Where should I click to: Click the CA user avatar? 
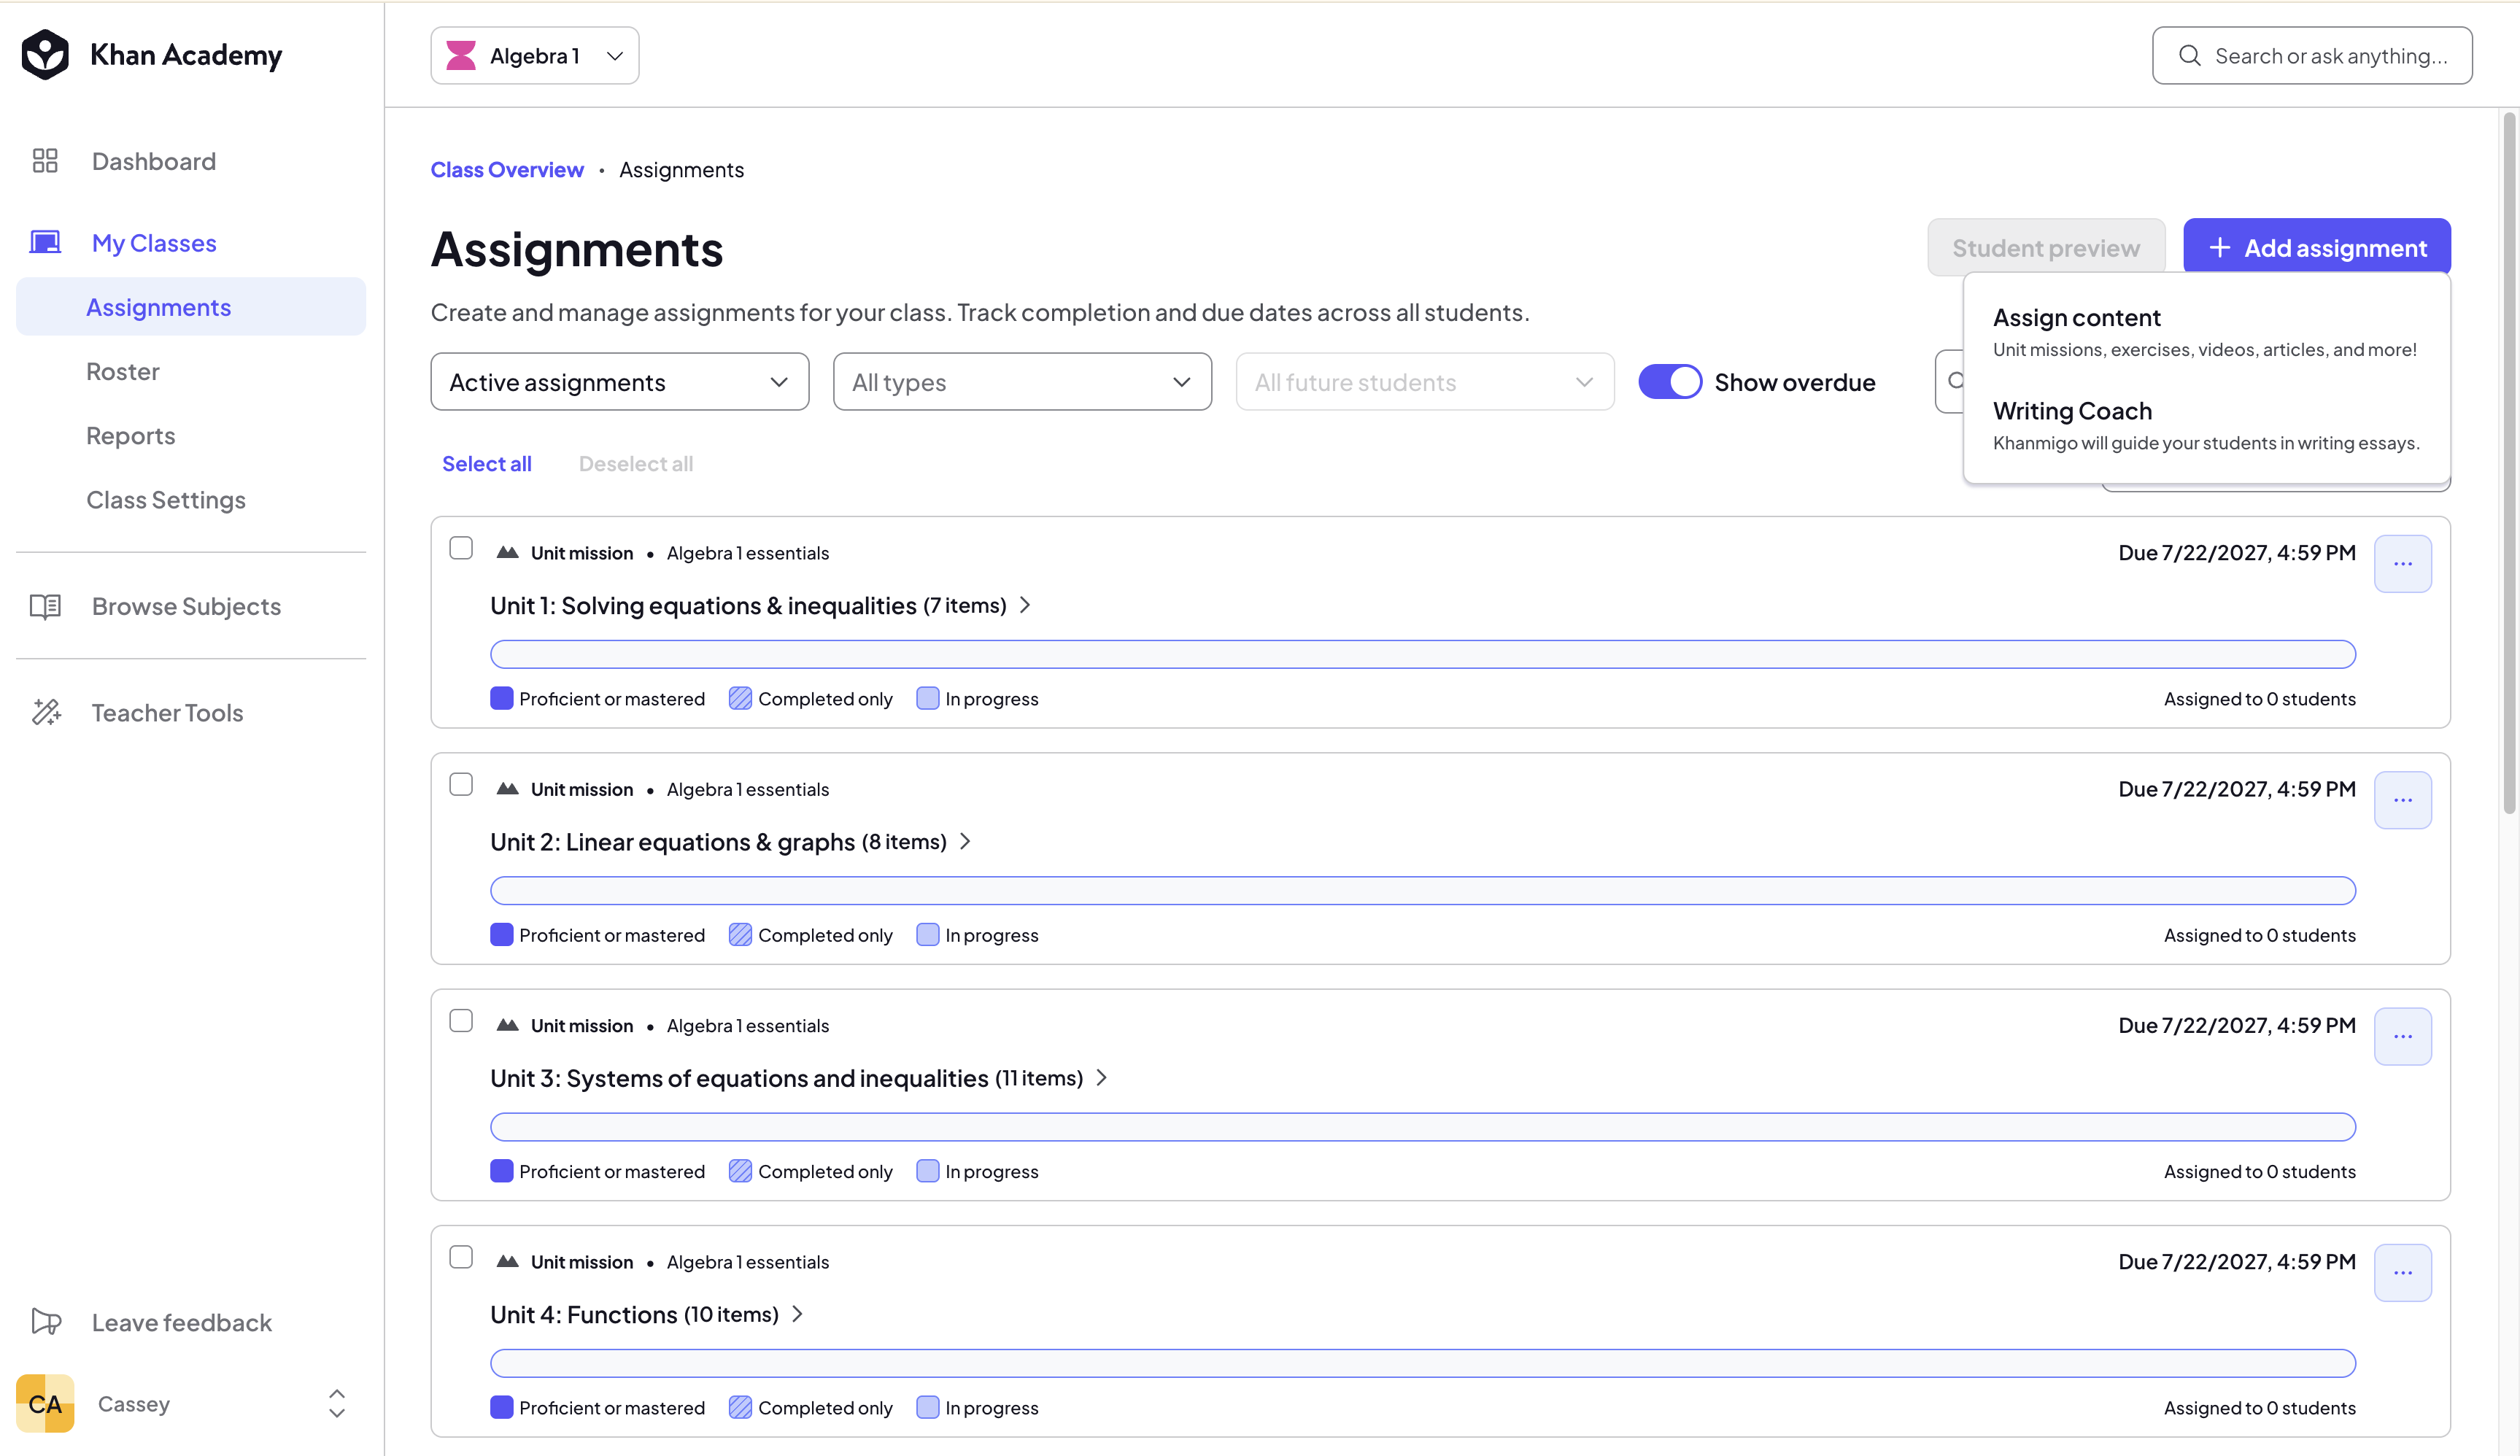45,1403
